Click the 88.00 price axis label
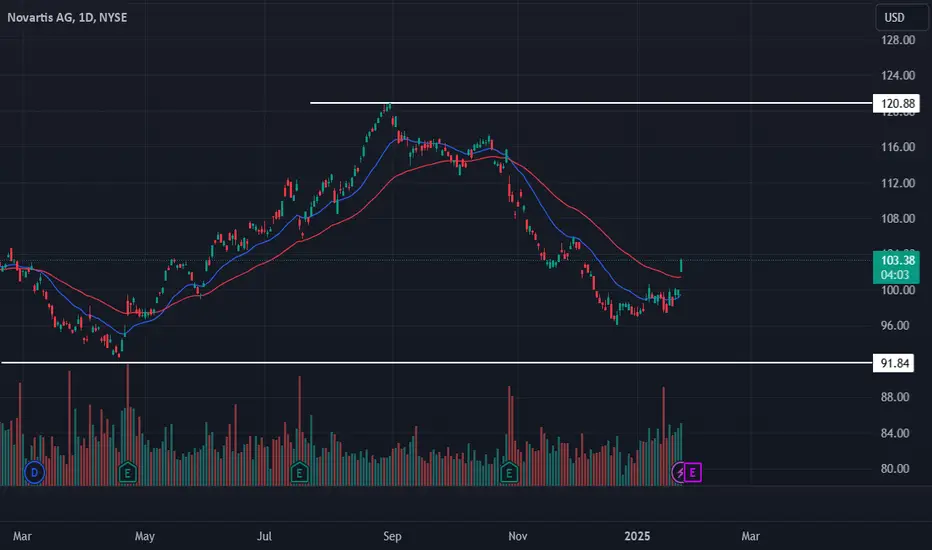This screenshot has height=550, width=932. point(895,397)
